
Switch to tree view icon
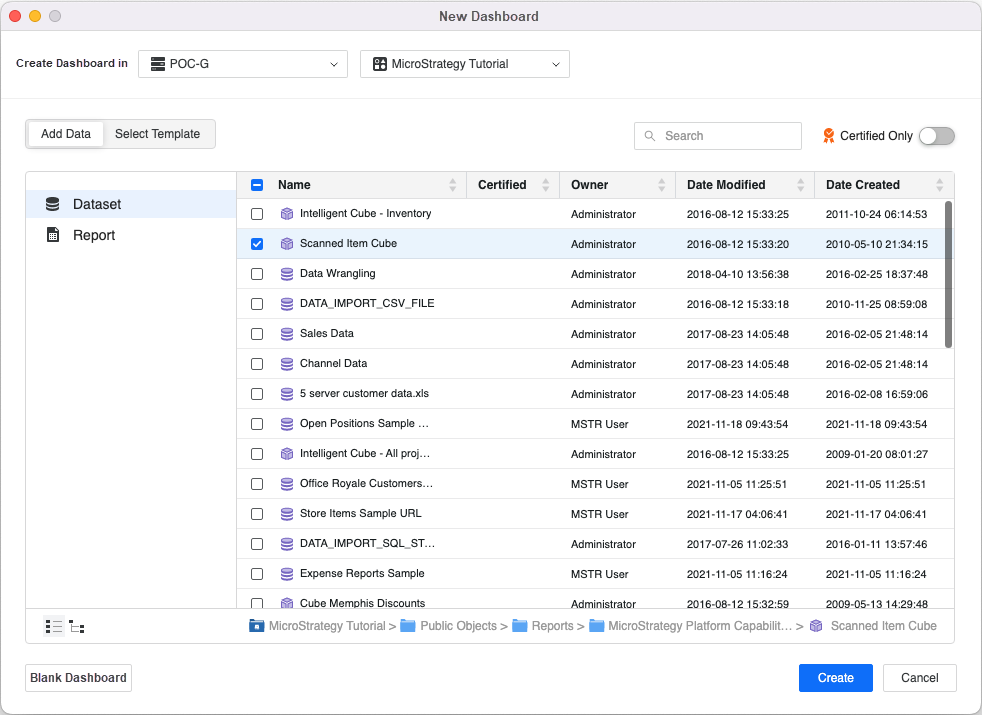[77, 627]
